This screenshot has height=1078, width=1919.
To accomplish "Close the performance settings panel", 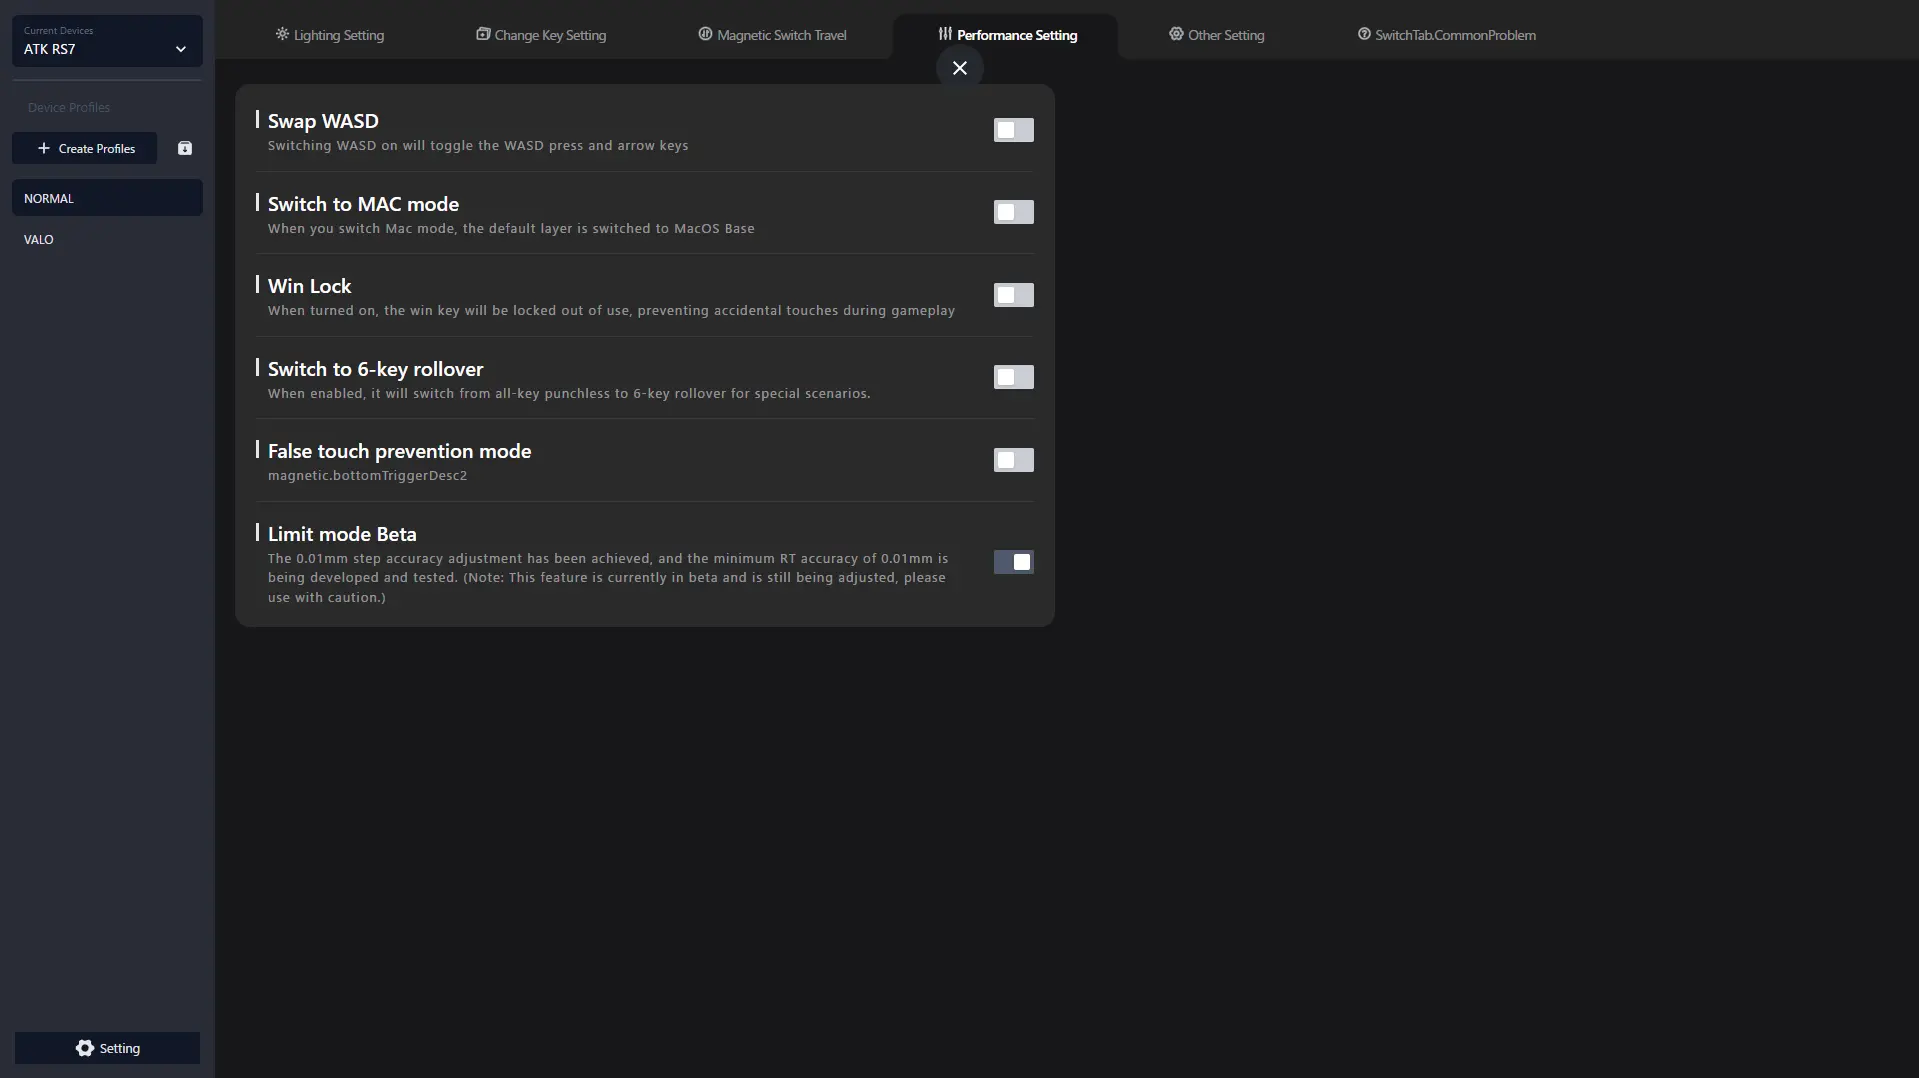I will (960, 68).
